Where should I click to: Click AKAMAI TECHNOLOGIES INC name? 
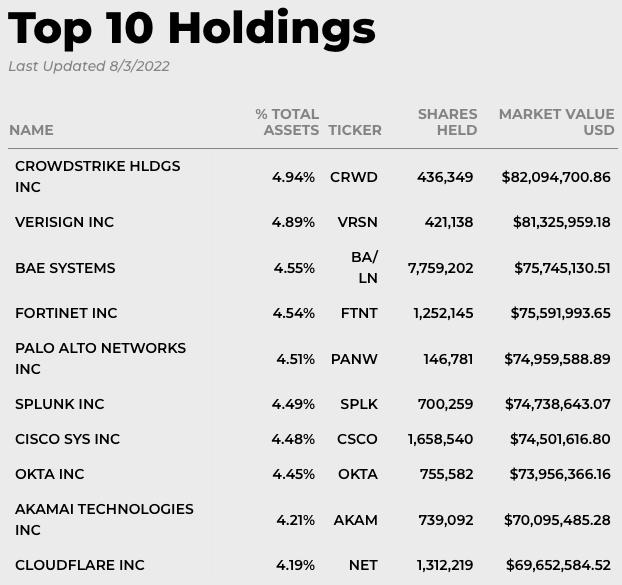point(104,520)
